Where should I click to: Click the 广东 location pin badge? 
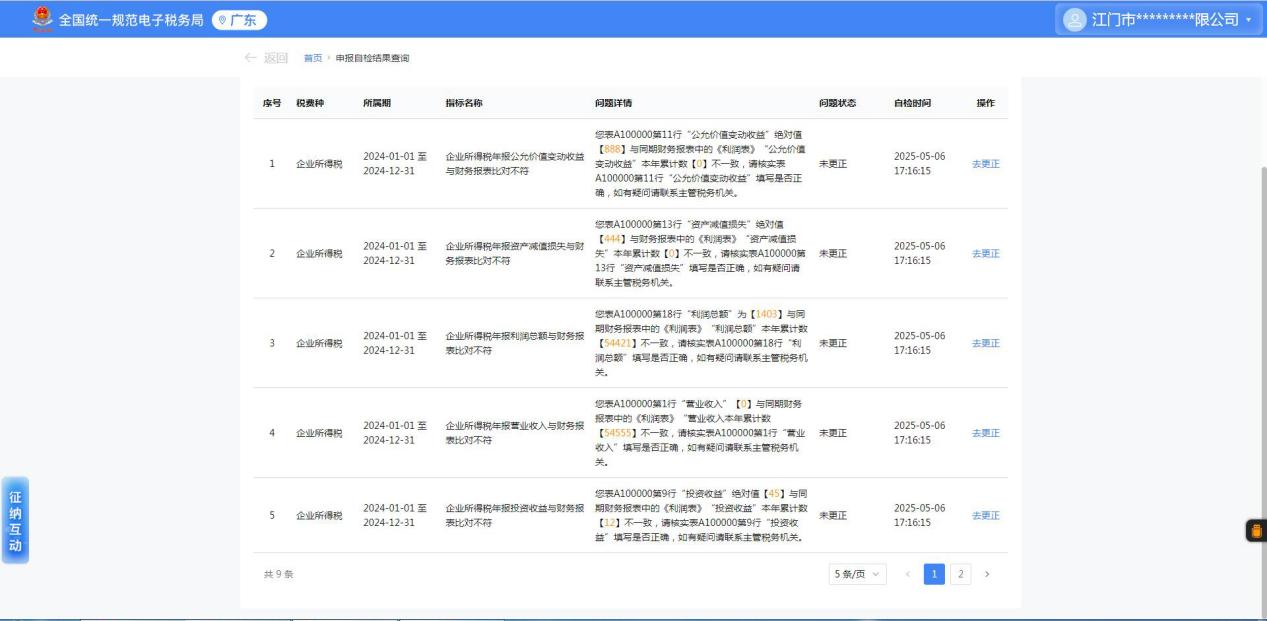pos(239,20)
